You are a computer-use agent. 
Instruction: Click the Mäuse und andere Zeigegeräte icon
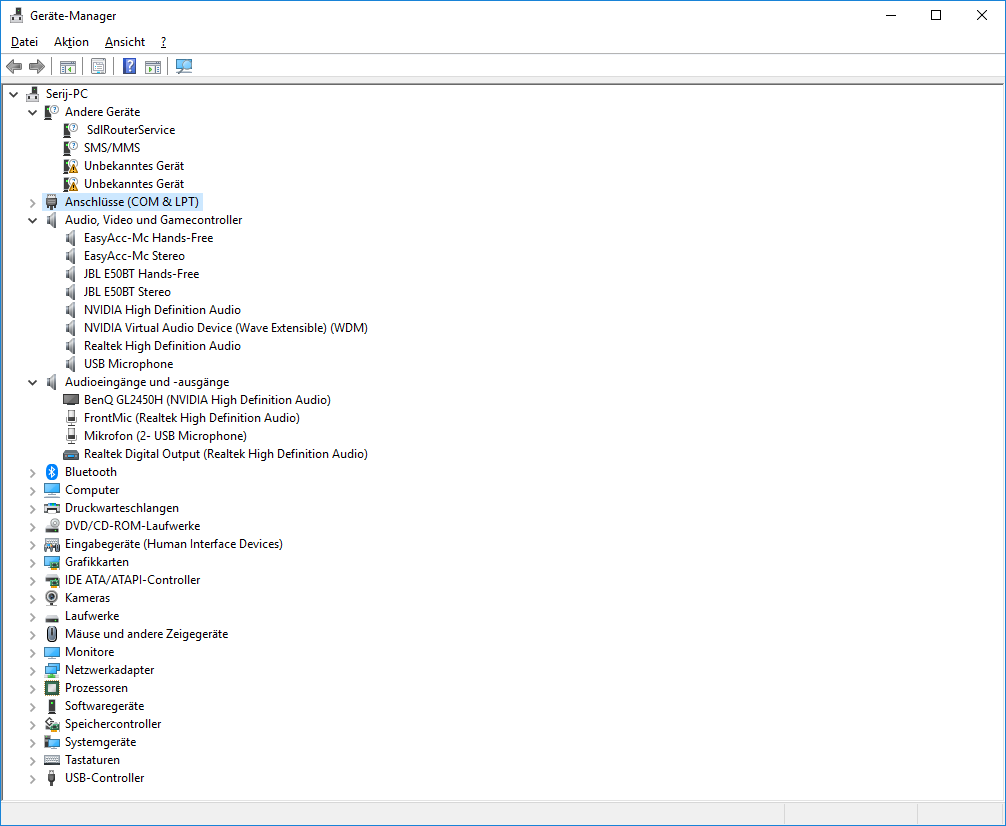tap(52, 634)
